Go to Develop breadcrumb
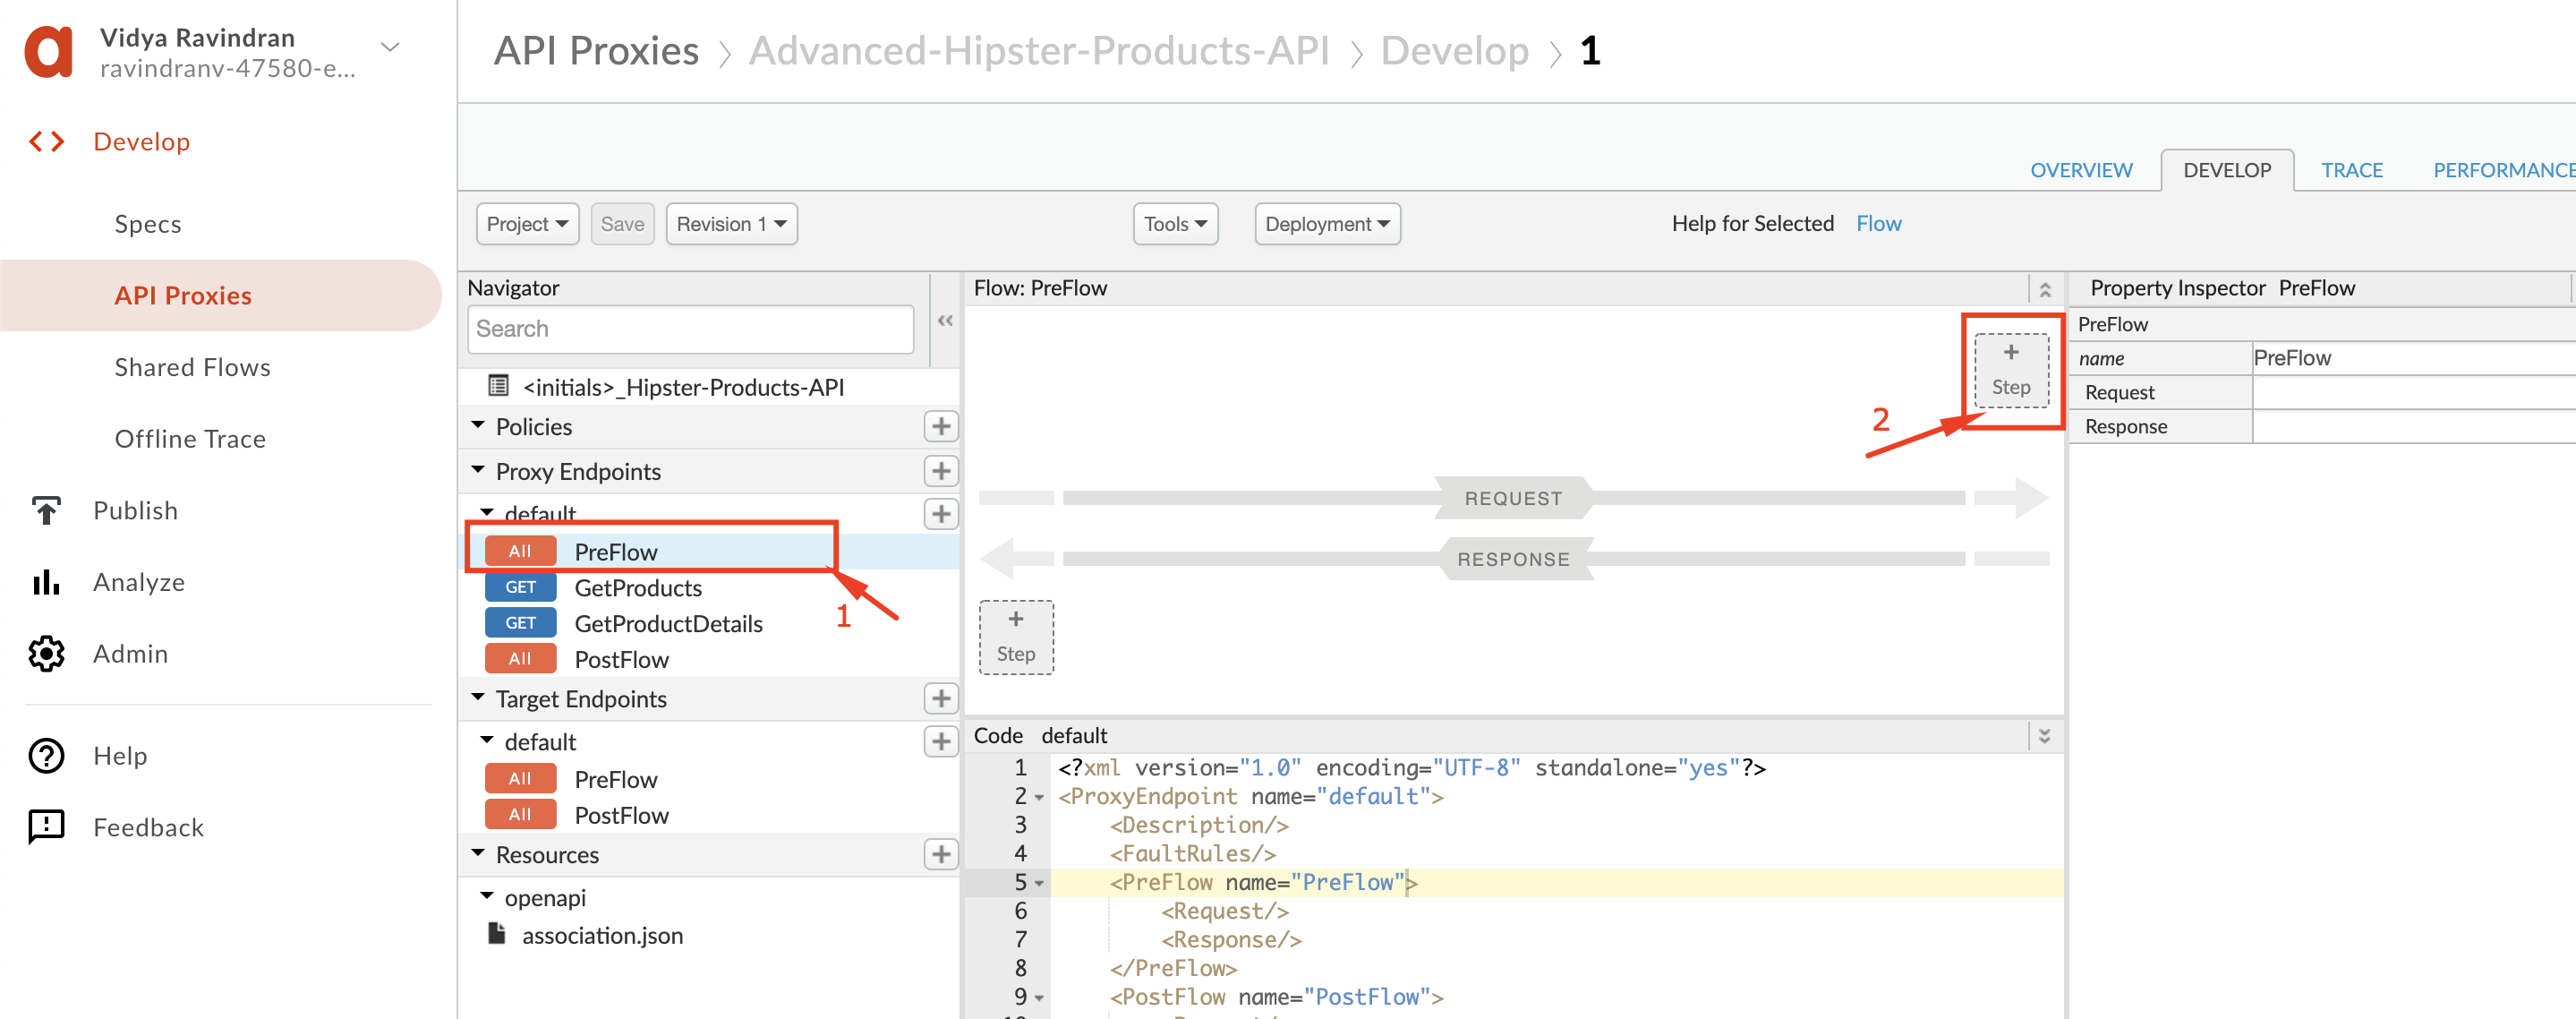 coord(1454,51)
